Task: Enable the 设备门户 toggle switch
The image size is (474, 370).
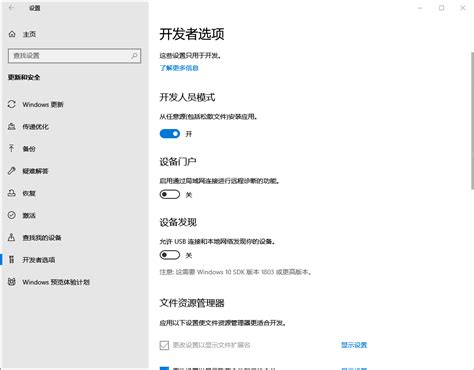Action: pyautogui.click(x=170, y=194)
